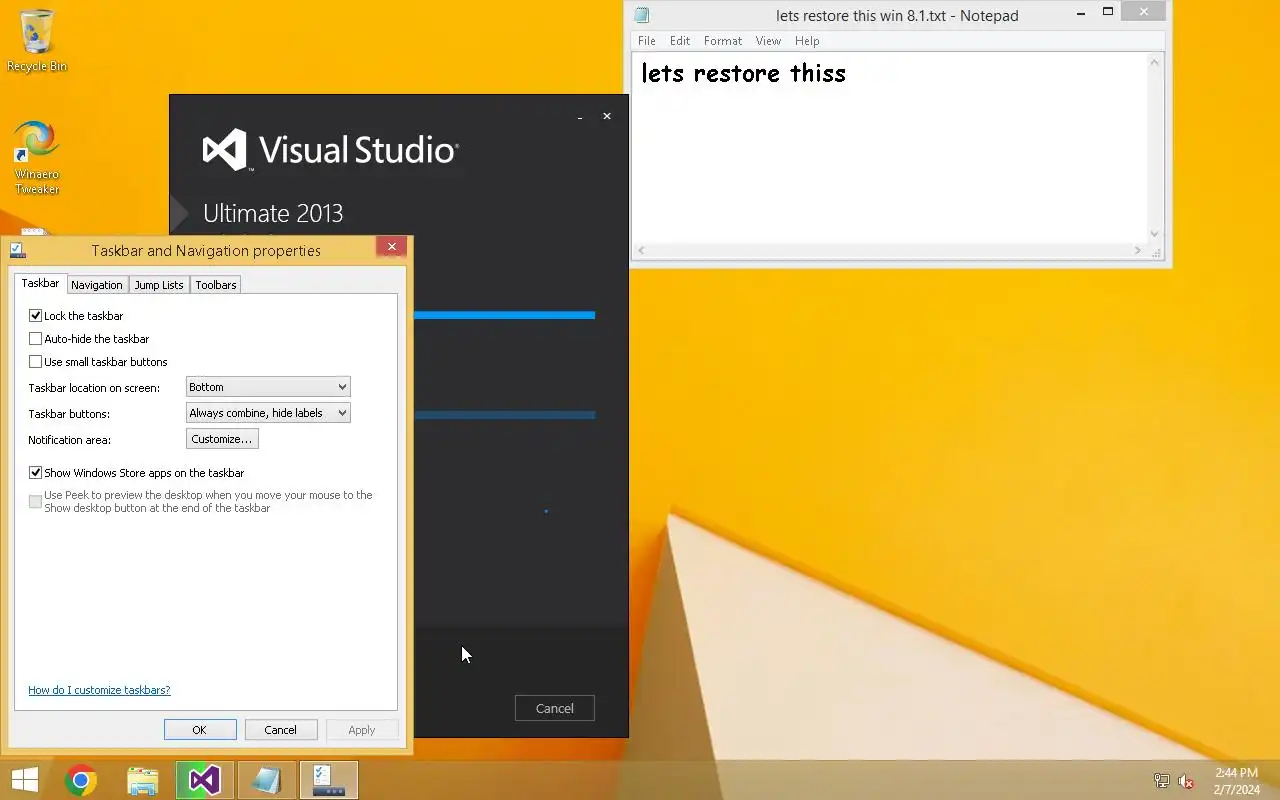The height and width of the screenshot is (800, 1280).
Task: Open the Windows Start button
Action: (x=24, y=780)
